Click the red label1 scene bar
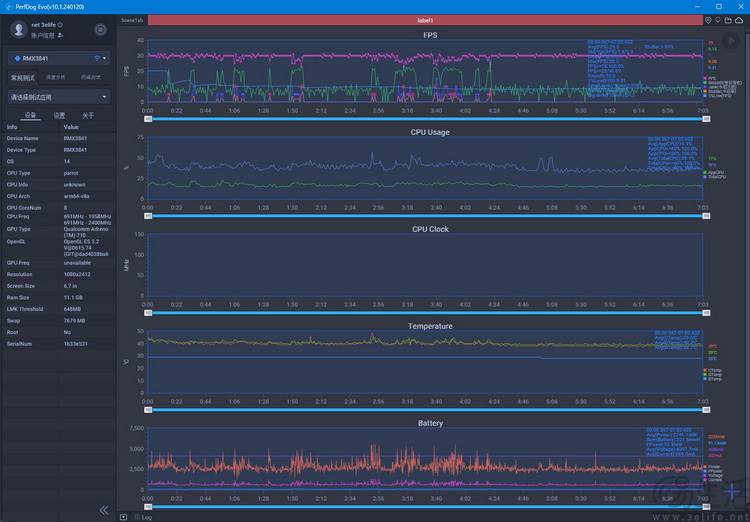 coord(425,20)
